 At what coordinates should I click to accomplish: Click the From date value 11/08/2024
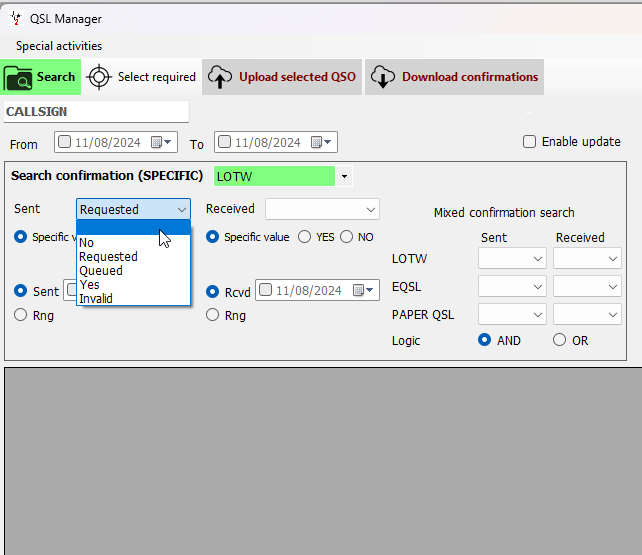pos(108,142)
